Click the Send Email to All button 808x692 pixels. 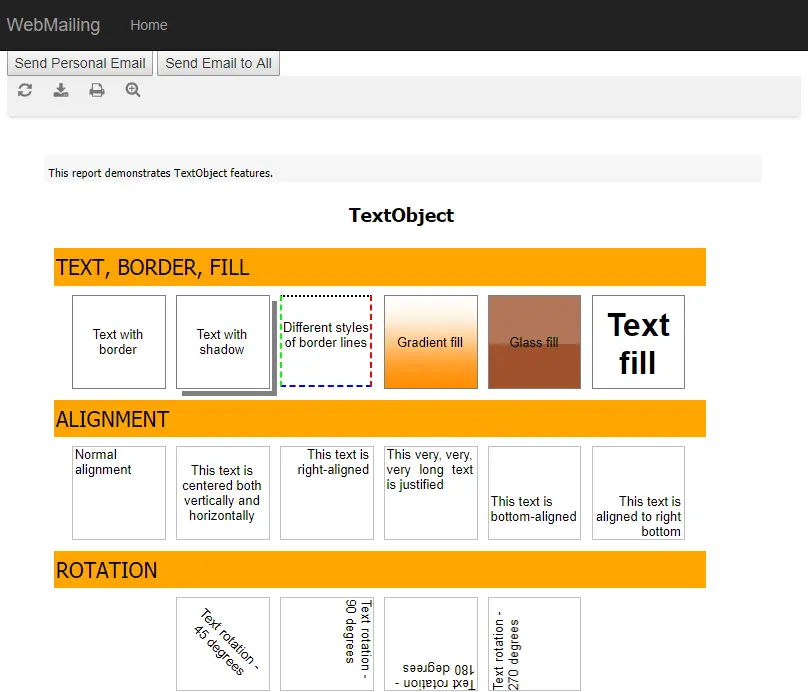[218, 63]
